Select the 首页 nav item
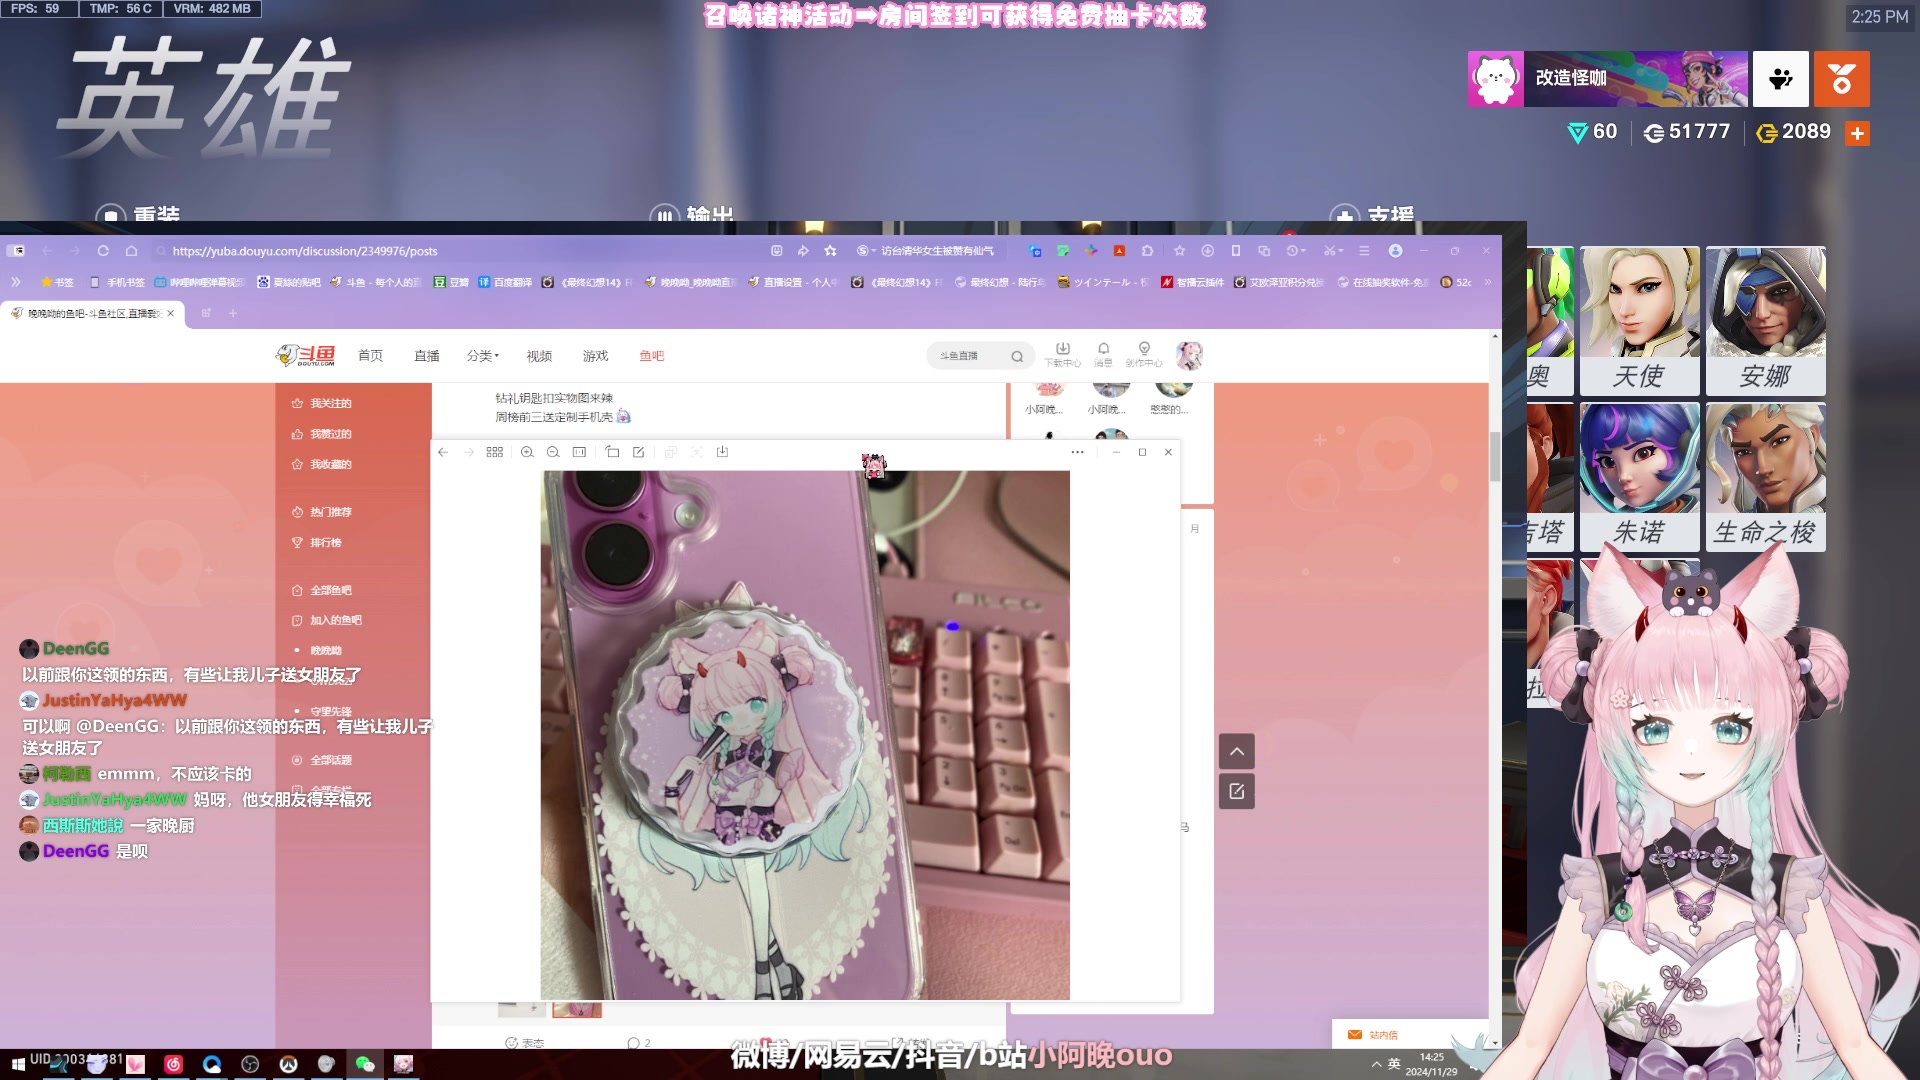This screenshot has height=1080, width=1920. tap(370, 356)
